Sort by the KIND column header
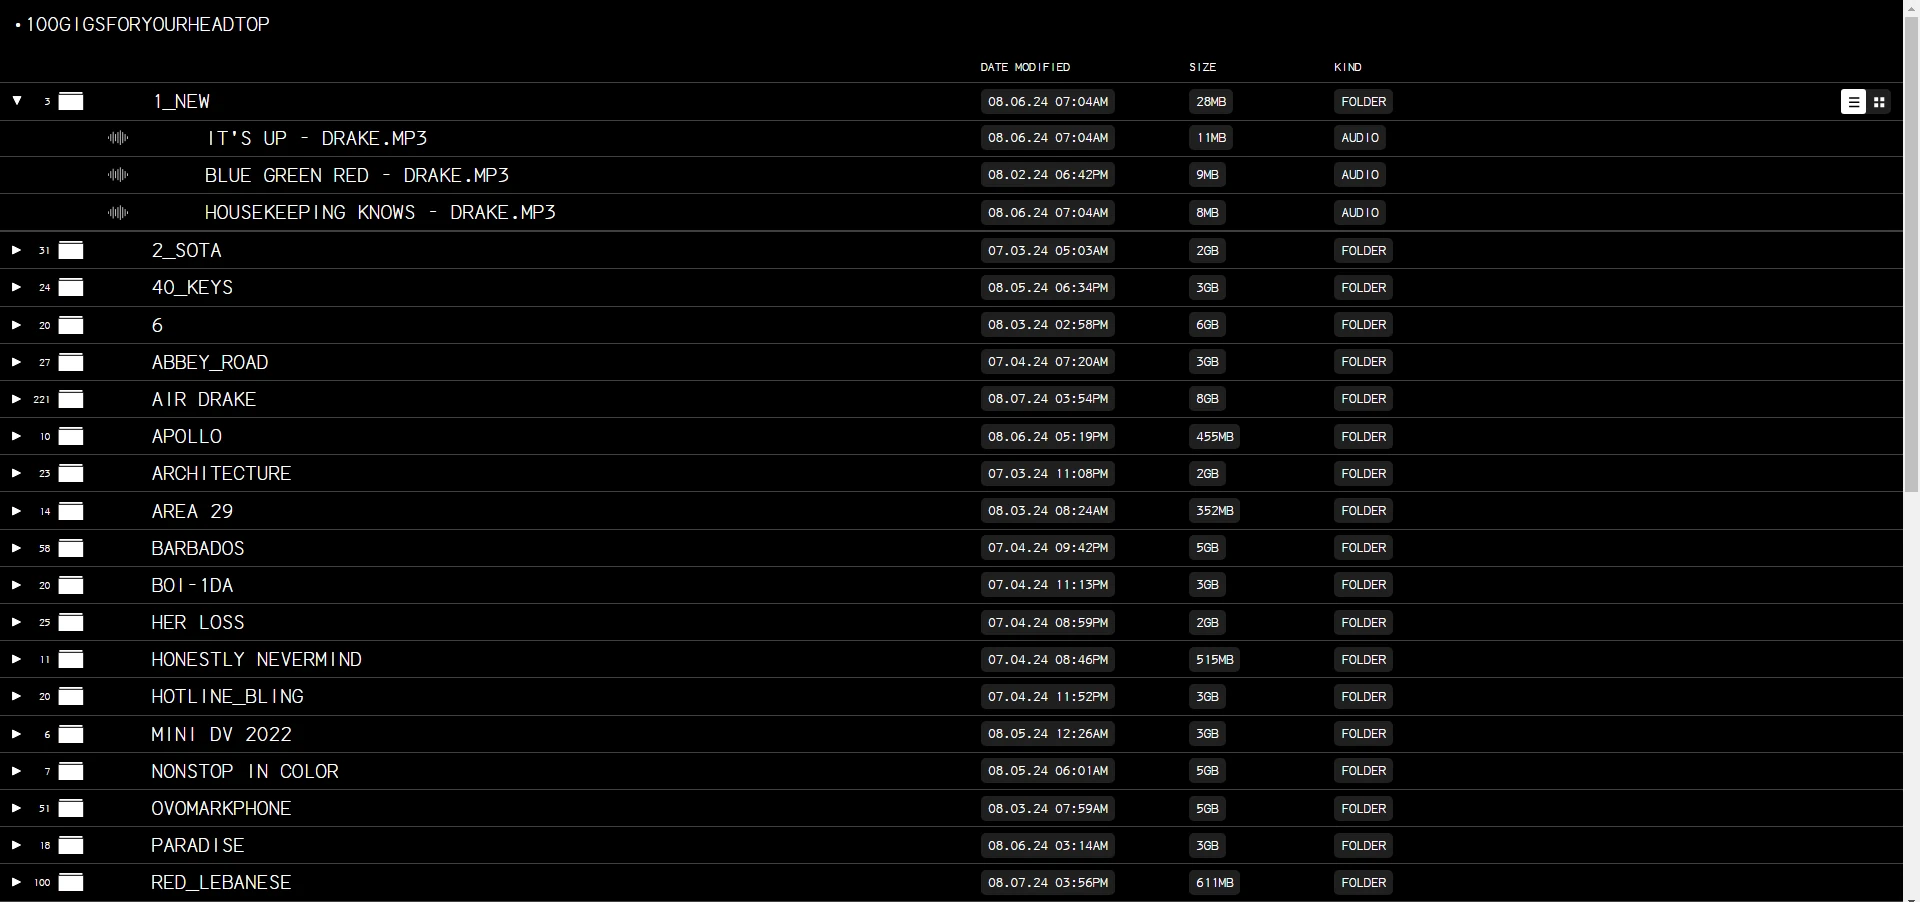 pyautogui.click(x=1348, y=67)
